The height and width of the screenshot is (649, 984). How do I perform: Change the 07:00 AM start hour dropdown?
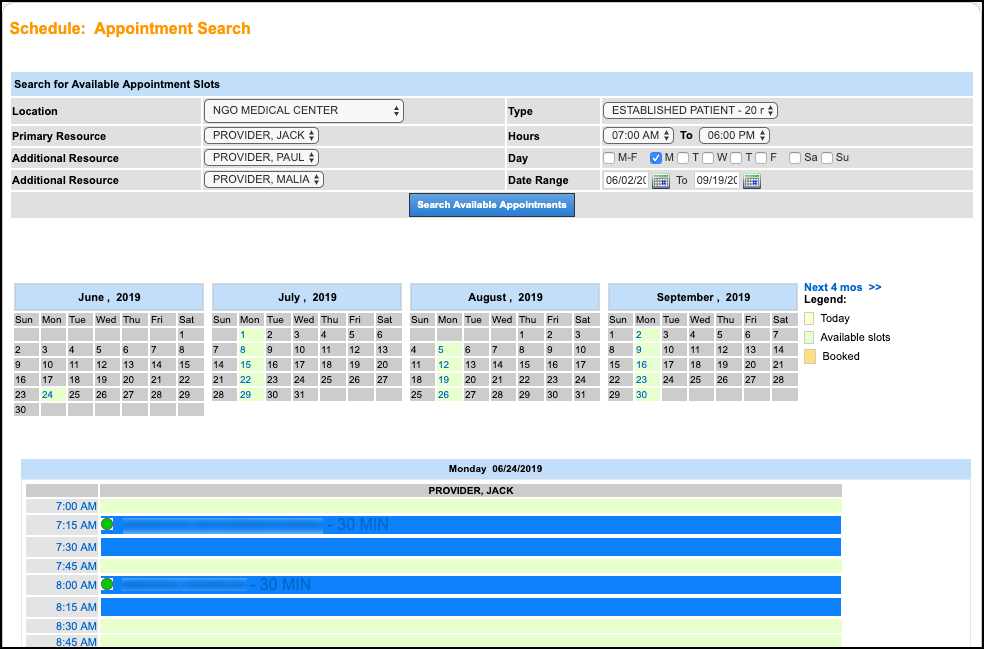tap(638, 136)
